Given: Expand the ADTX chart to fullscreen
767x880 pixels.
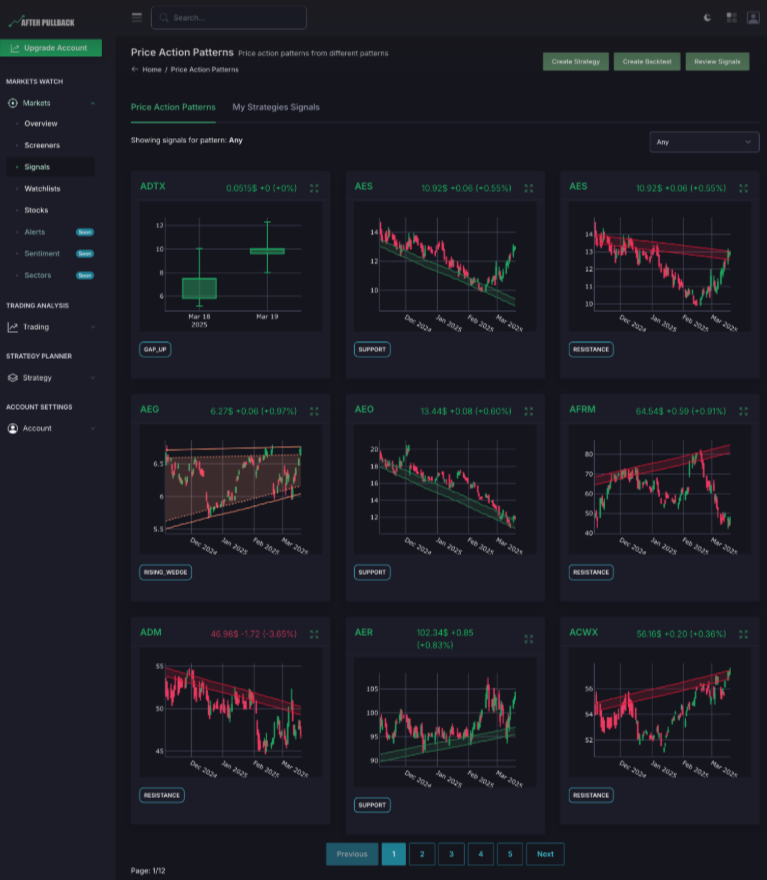Looking at the screenshot, I should 314,187.
